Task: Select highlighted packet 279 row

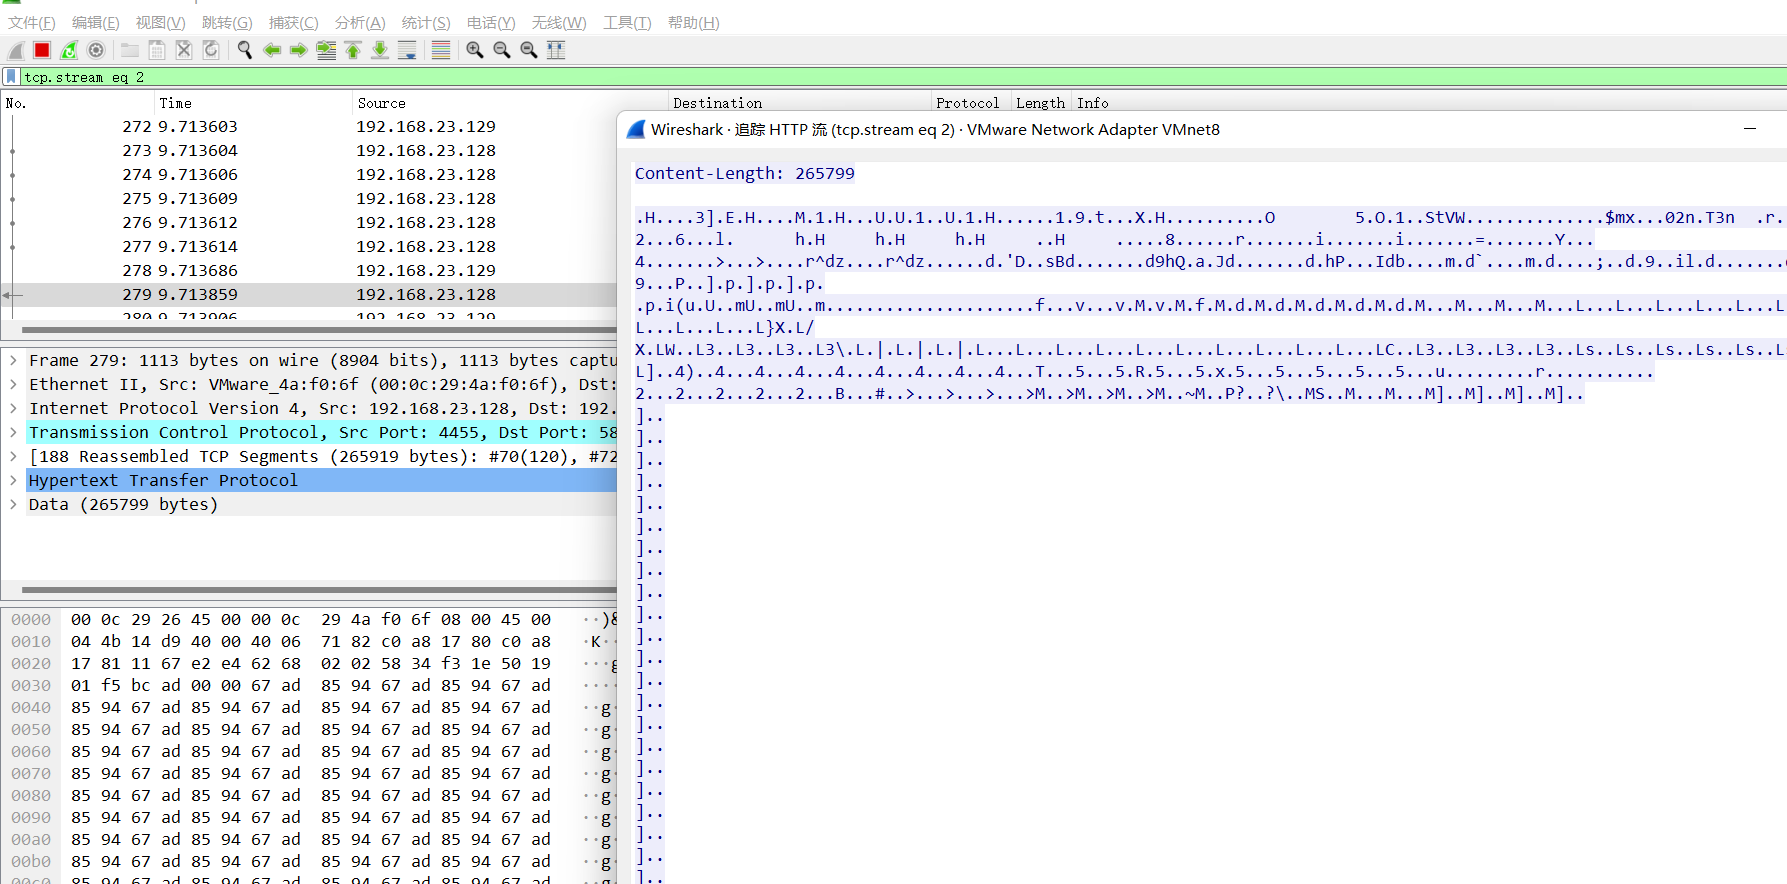Action: click(310, 294)
